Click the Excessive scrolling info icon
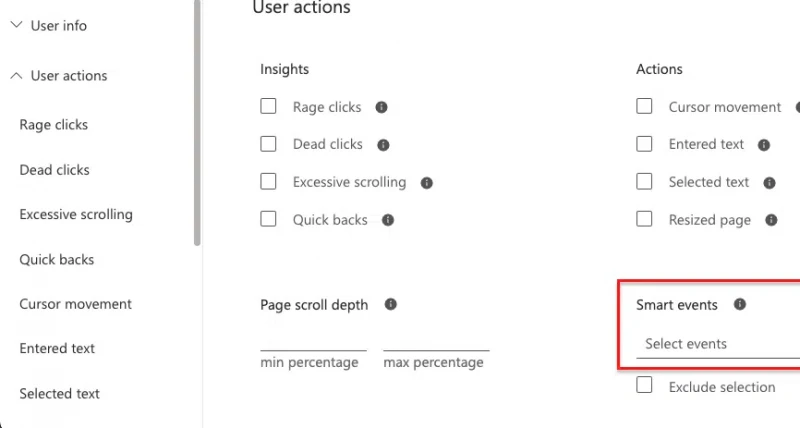Viewport: 800px width, 428px height. (427, 183)
